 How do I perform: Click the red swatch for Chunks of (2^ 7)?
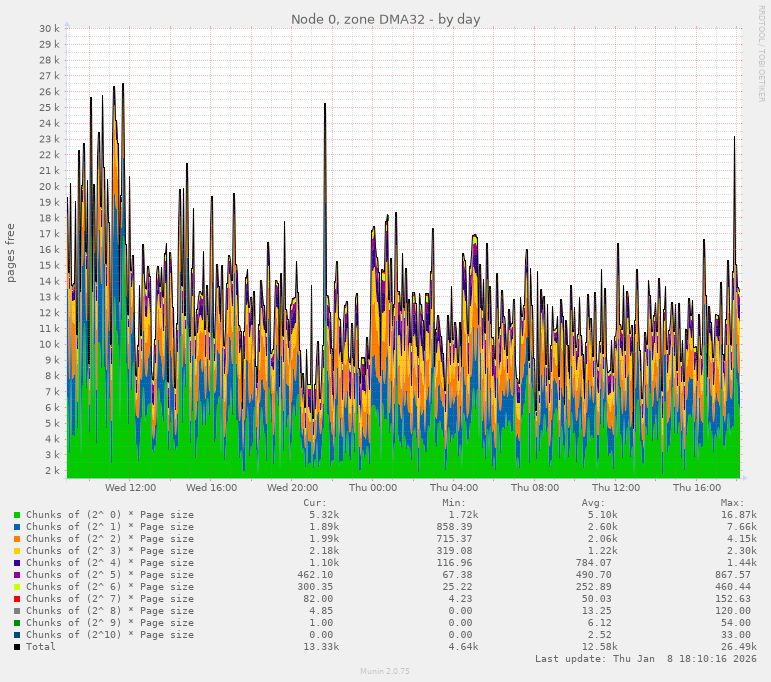17,599
